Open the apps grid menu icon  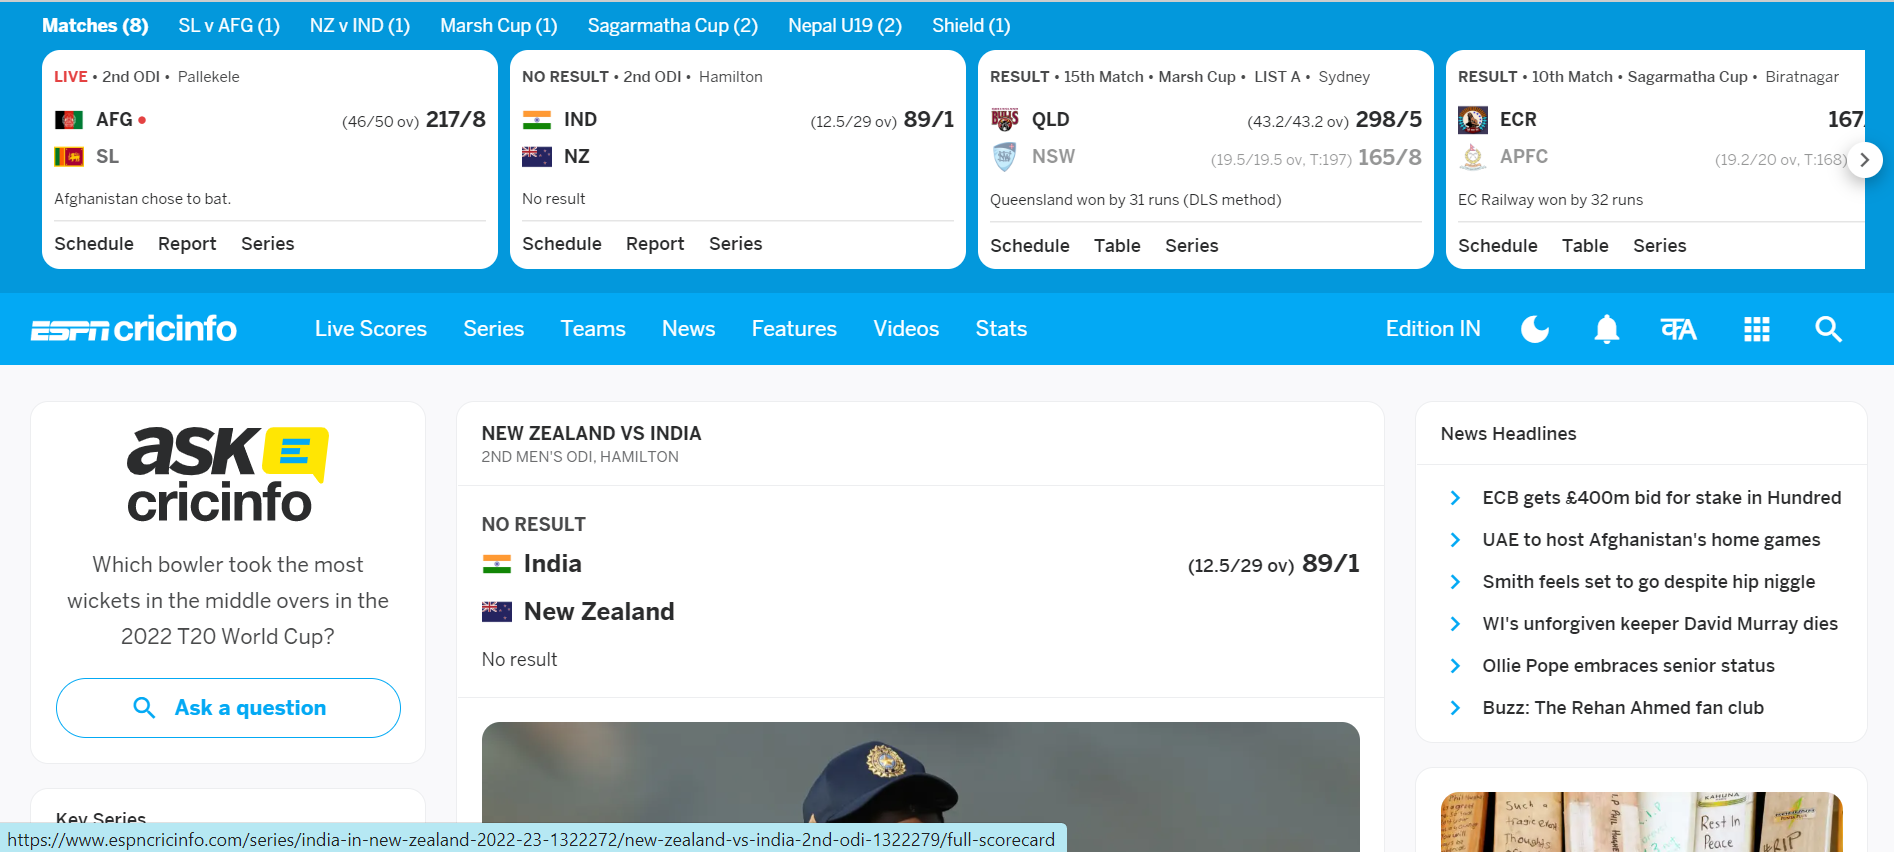[1757, 329]
